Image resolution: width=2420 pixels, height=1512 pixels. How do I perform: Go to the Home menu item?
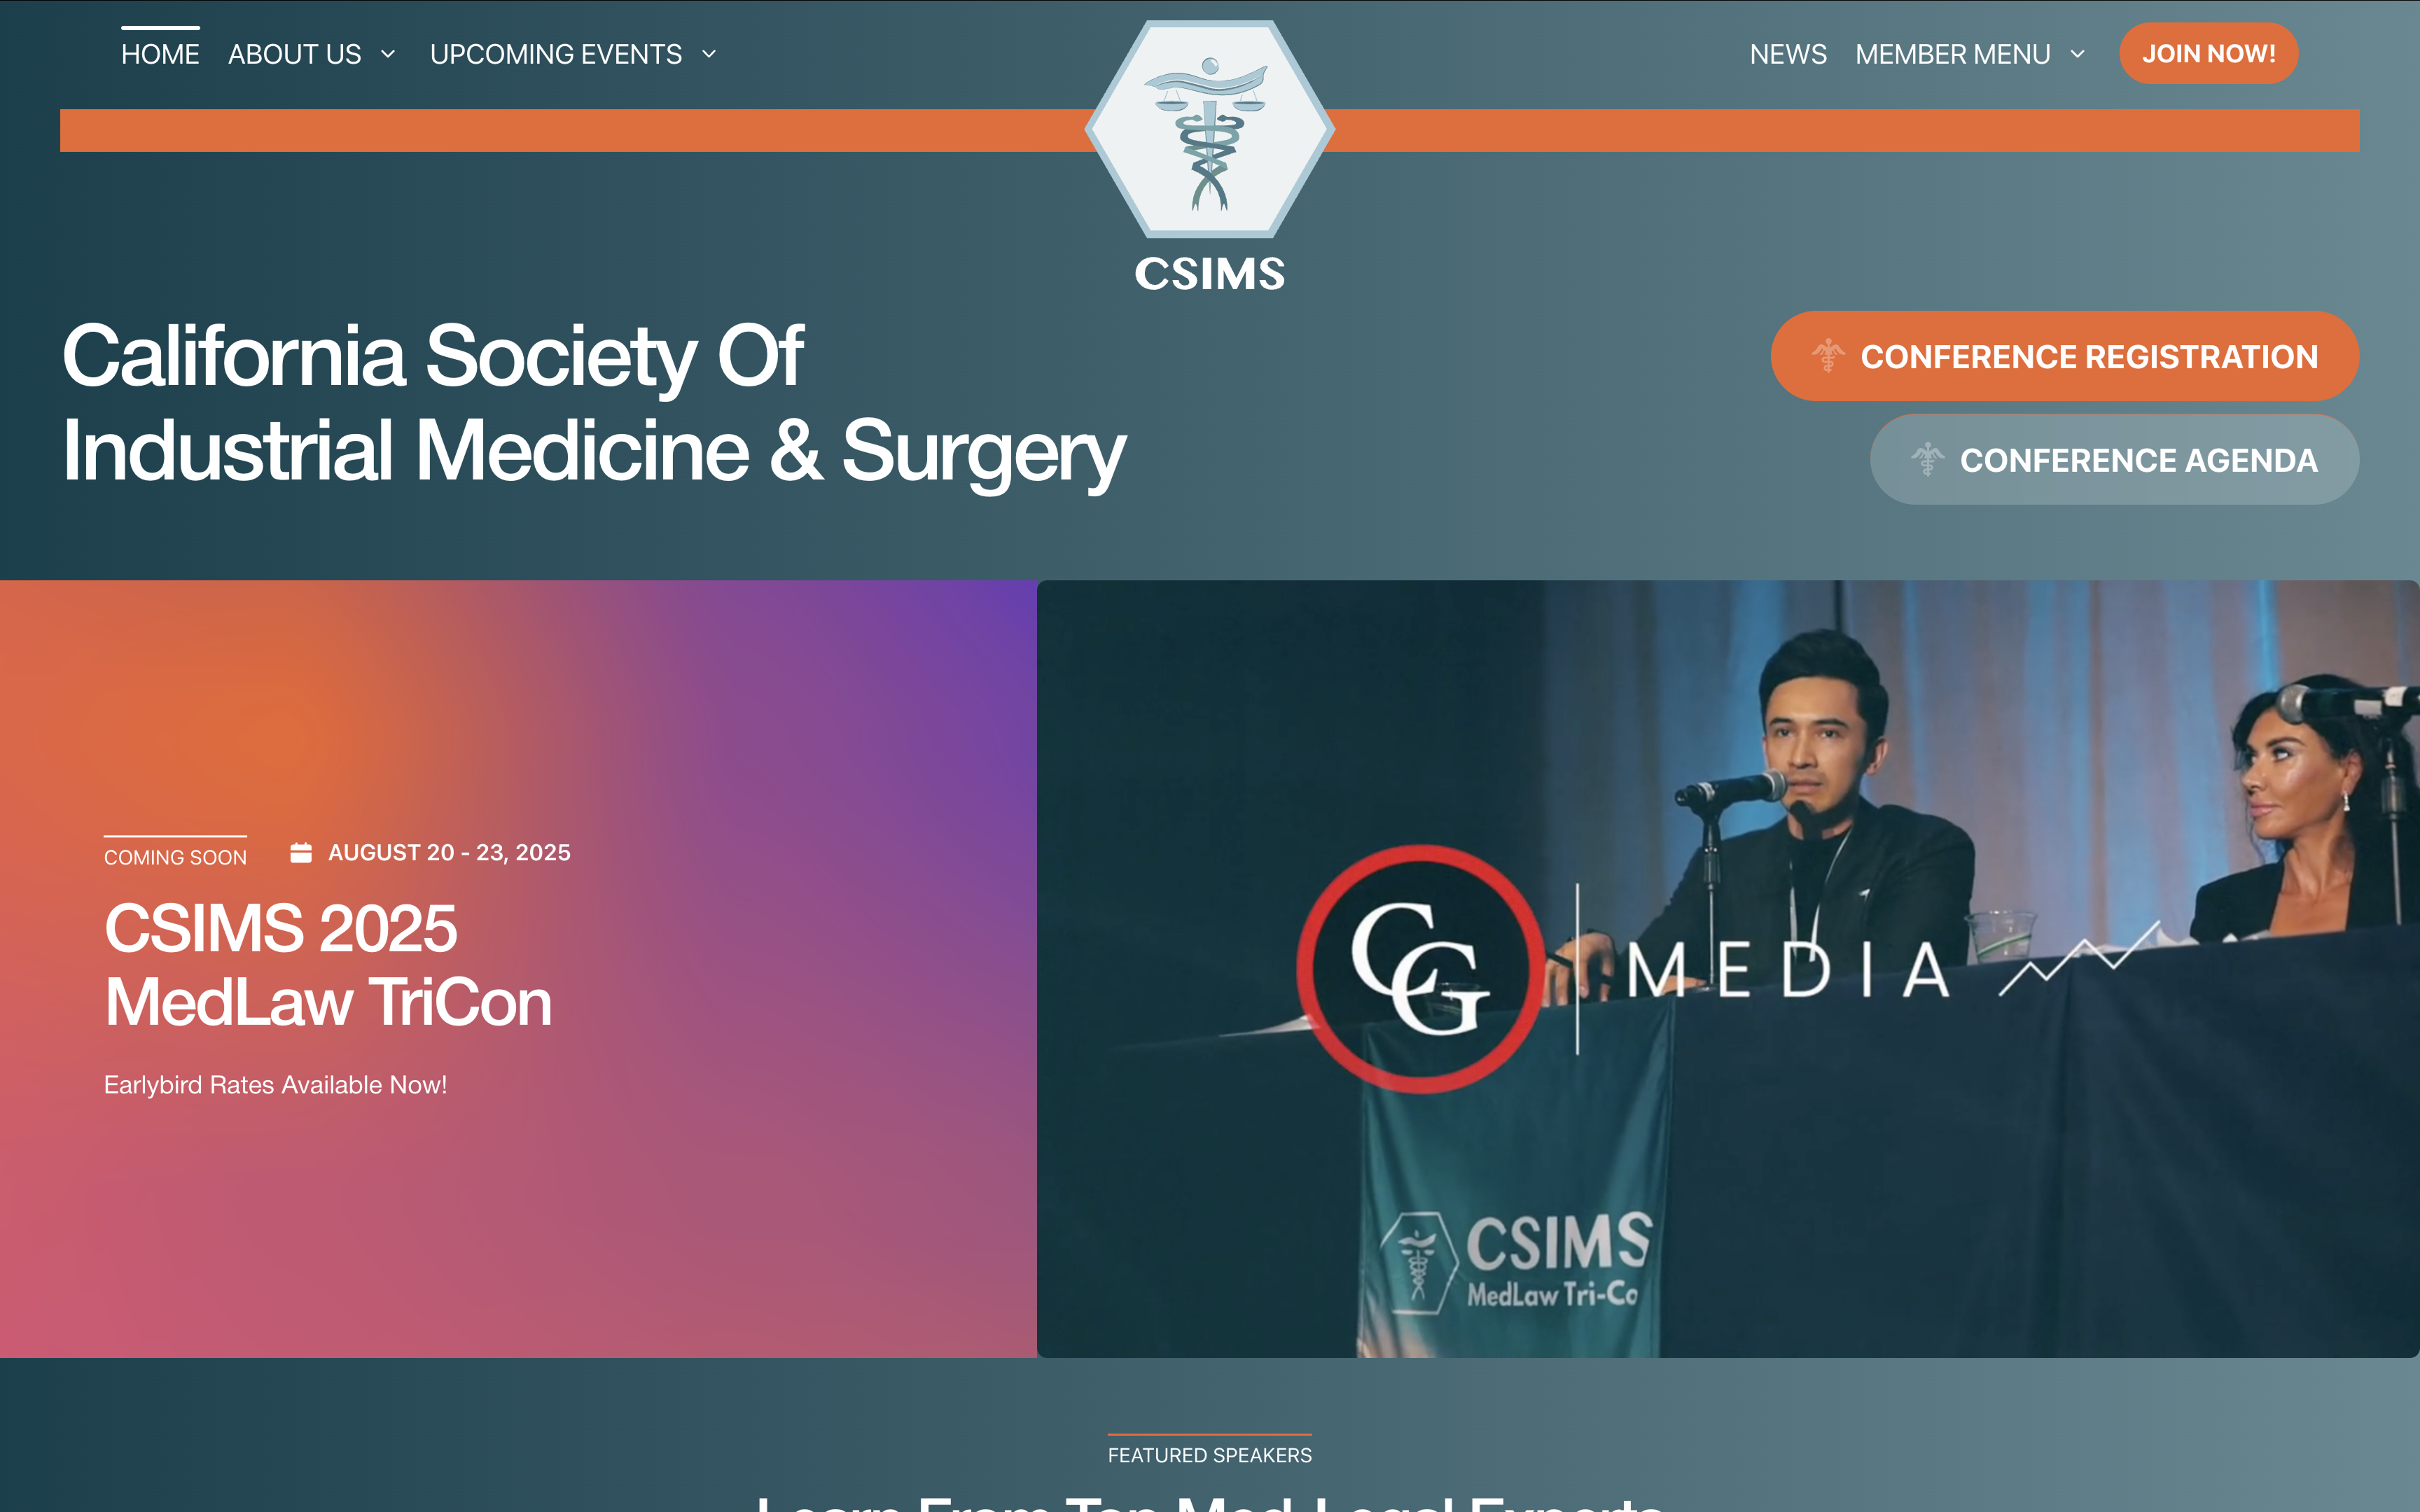click(x=160, y=54)
